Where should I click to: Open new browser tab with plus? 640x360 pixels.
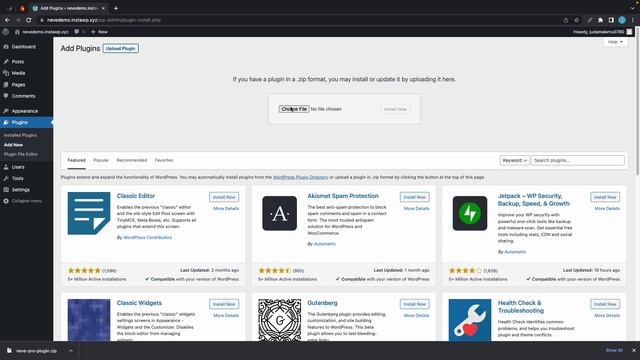coord(116,8)
